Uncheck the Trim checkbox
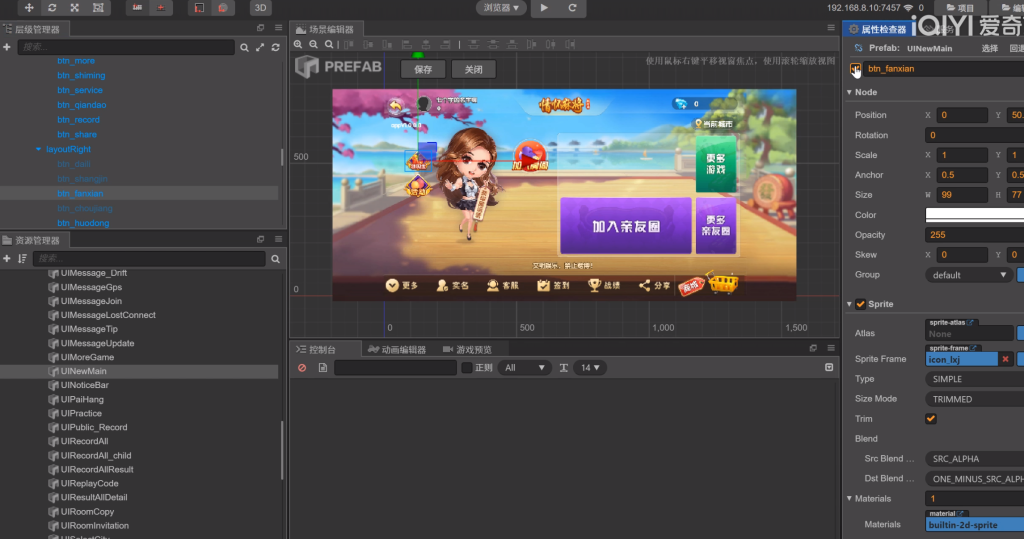 931,419
